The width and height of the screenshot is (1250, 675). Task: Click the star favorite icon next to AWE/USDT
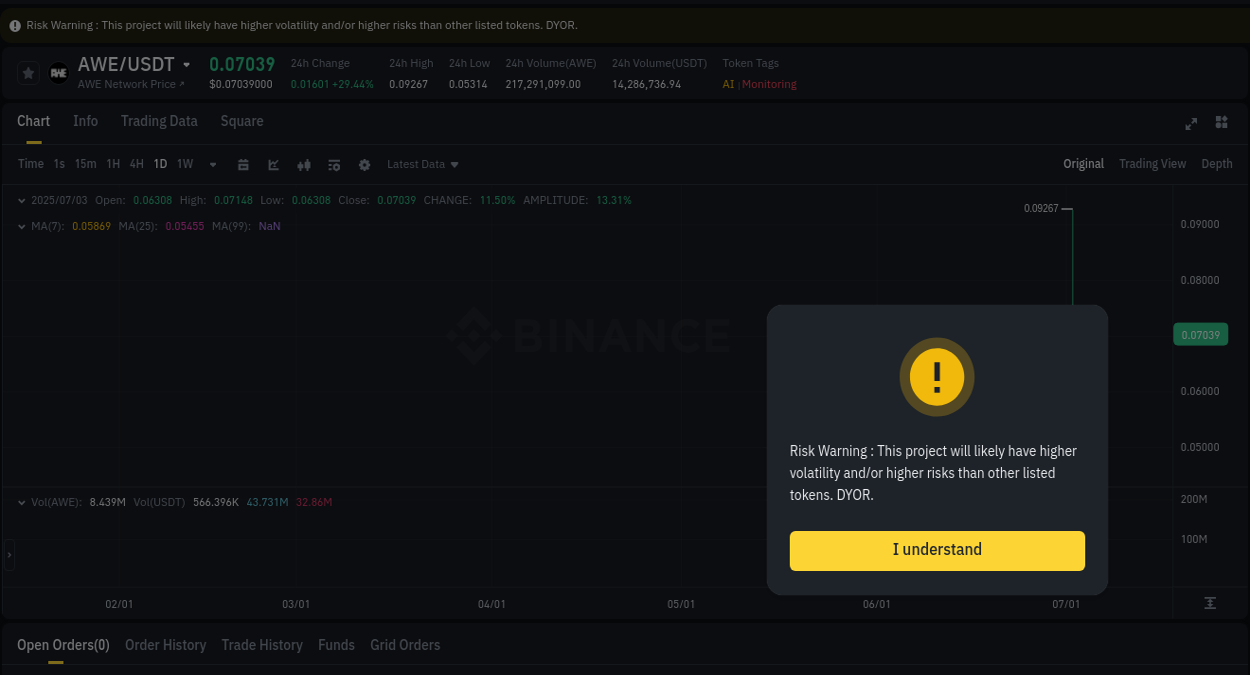[27, 72]
